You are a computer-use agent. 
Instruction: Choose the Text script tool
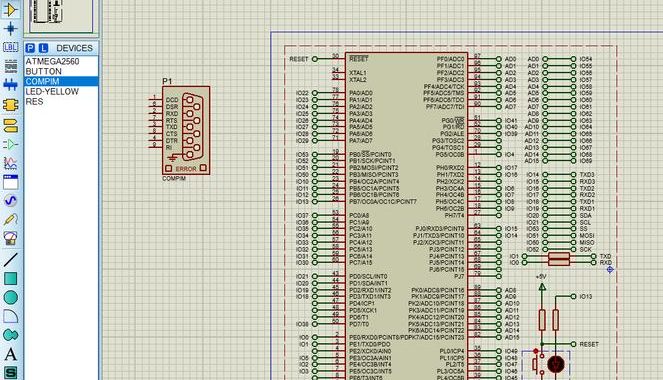(x=10, y=66)
